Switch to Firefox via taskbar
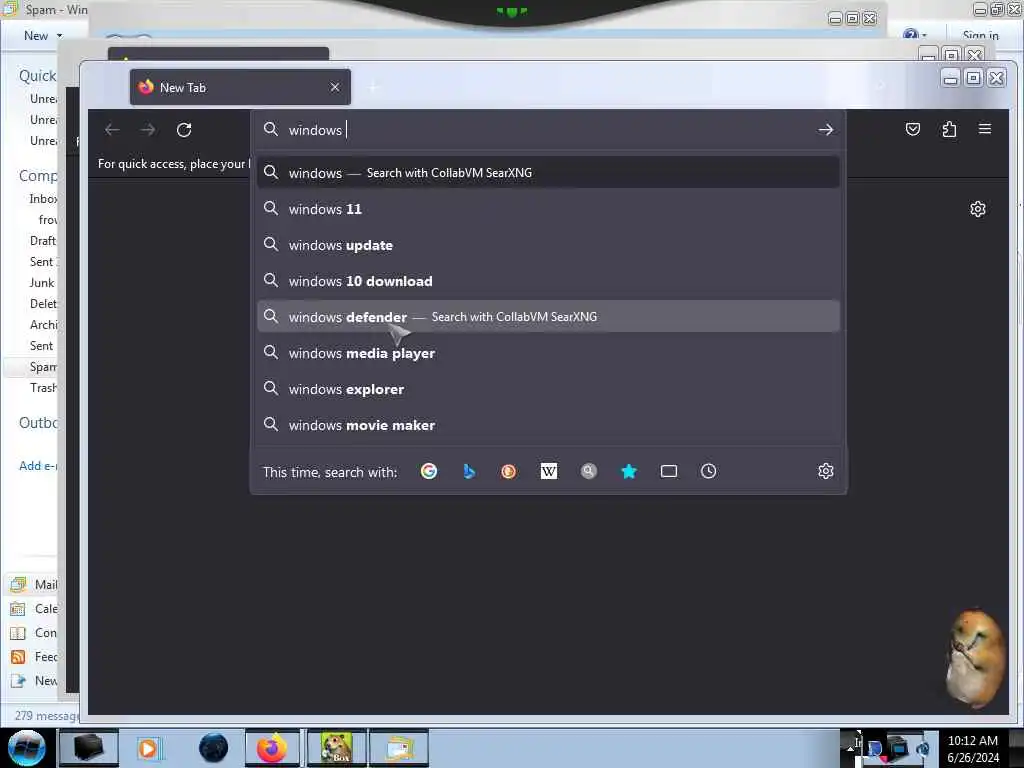Screen dimensions: 1024x768 click(272, 748)
